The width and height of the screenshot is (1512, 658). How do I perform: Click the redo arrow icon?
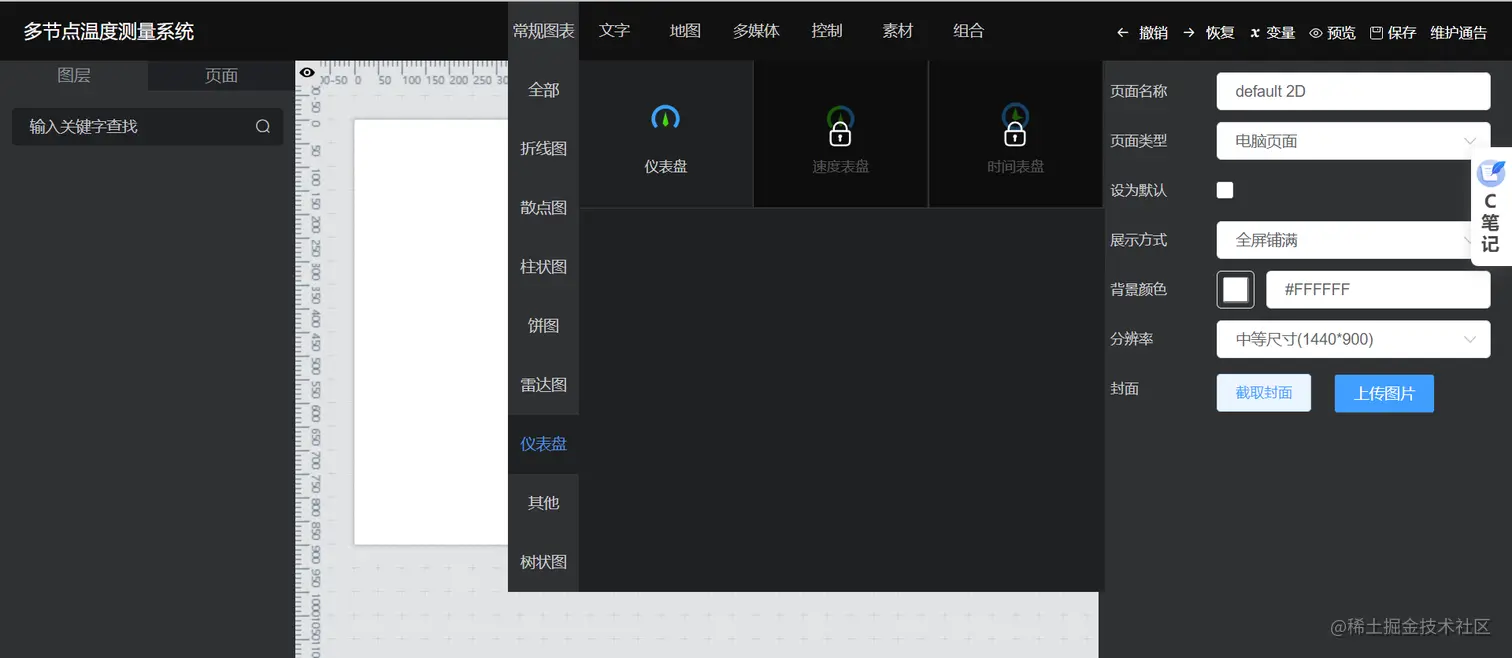click(1189, 32)
